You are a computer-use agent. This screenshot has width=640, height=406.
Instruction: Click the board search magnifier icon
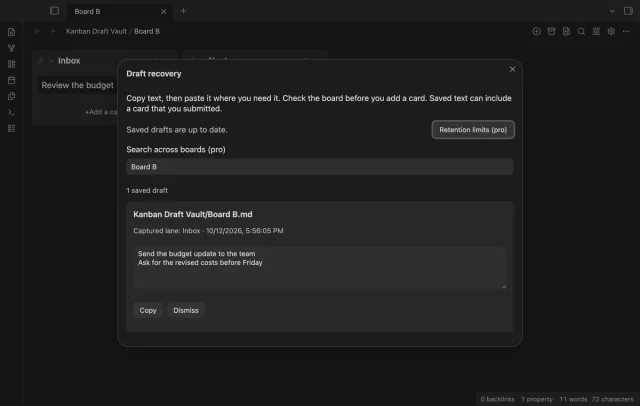point(581,31)
